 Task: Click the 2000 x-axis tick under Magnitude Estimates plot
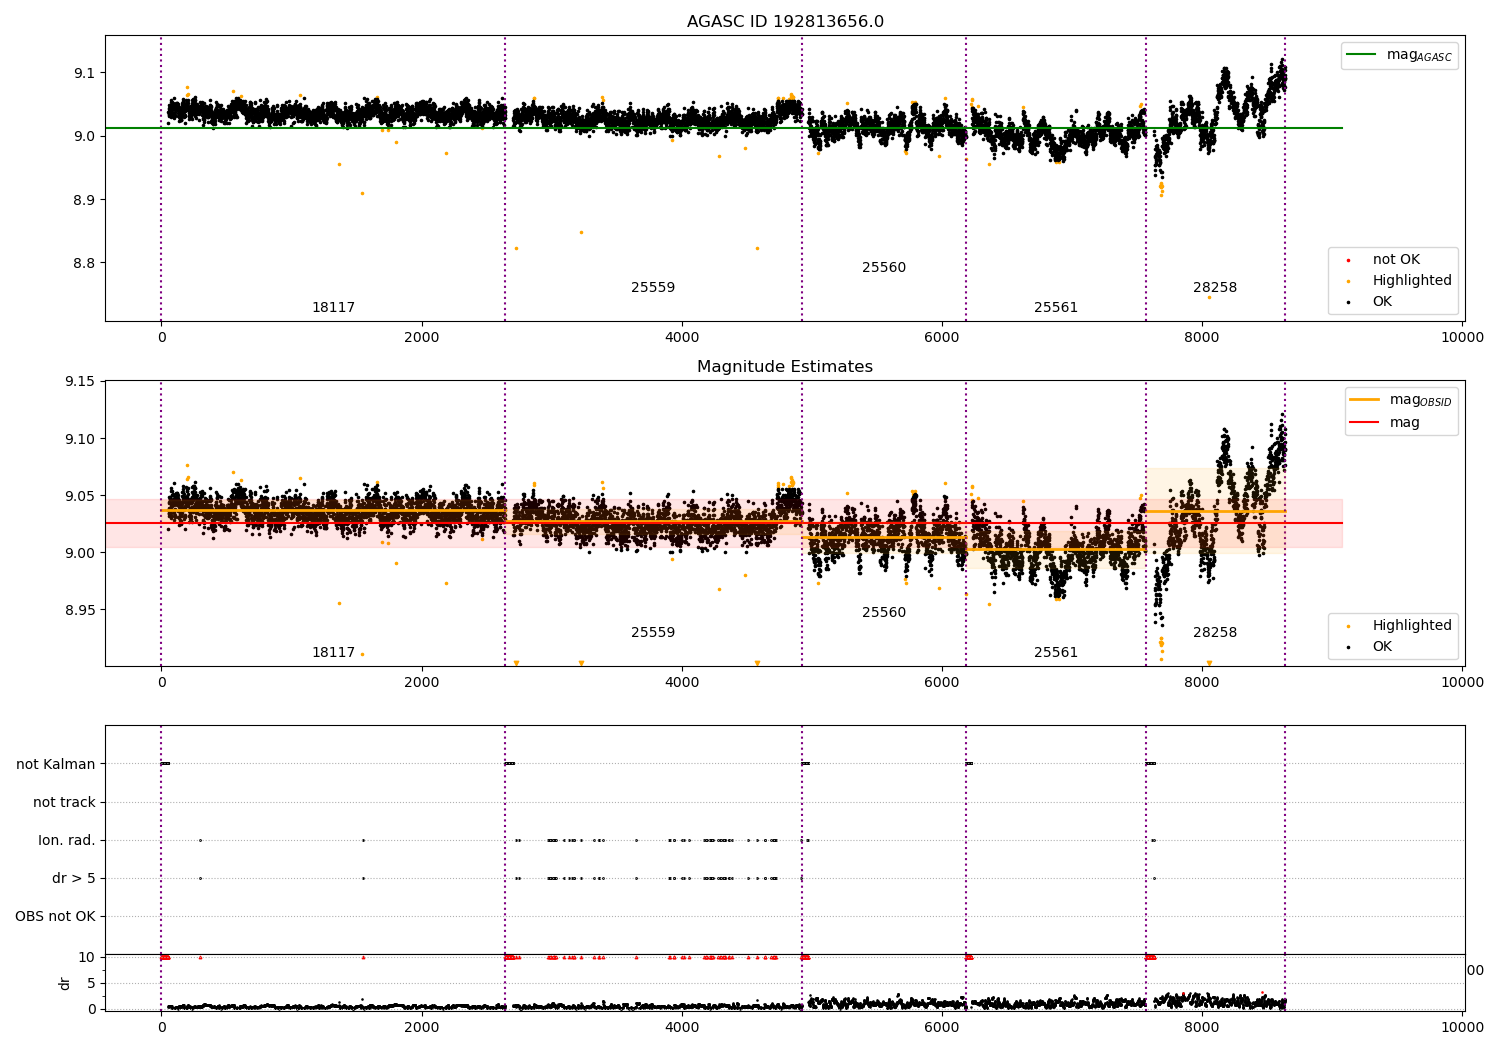[x=422, y=683]
